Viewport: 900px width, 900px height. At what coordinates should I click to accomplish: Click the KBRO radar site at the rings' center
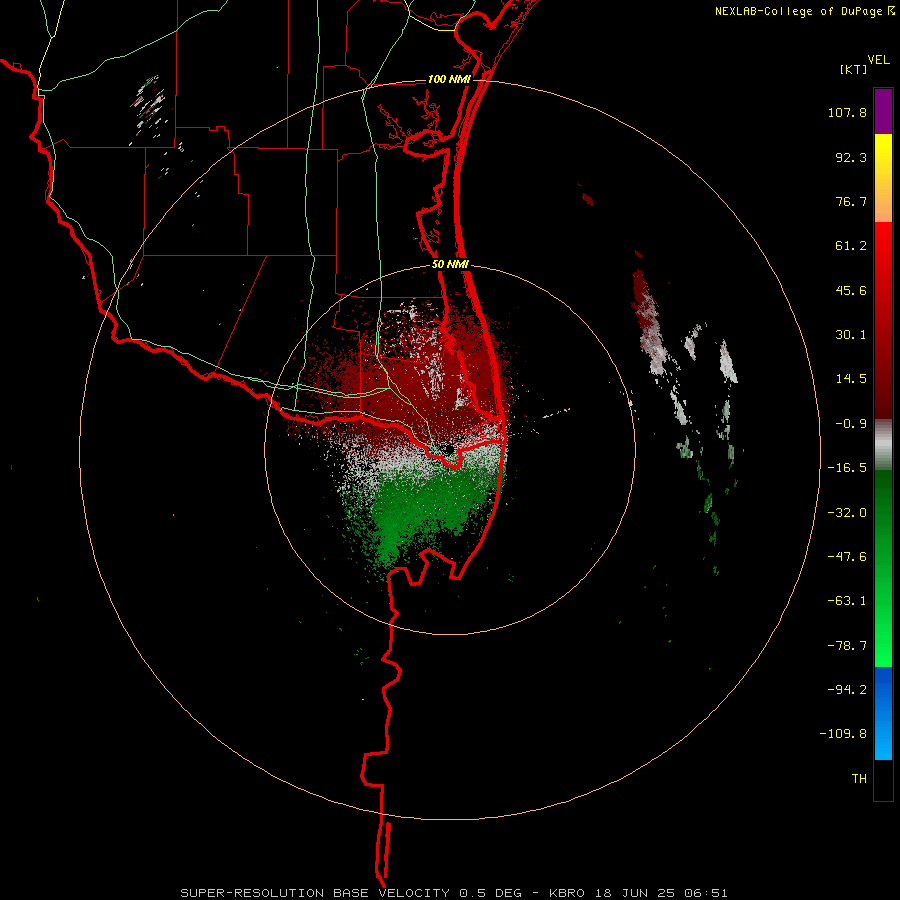449,449
